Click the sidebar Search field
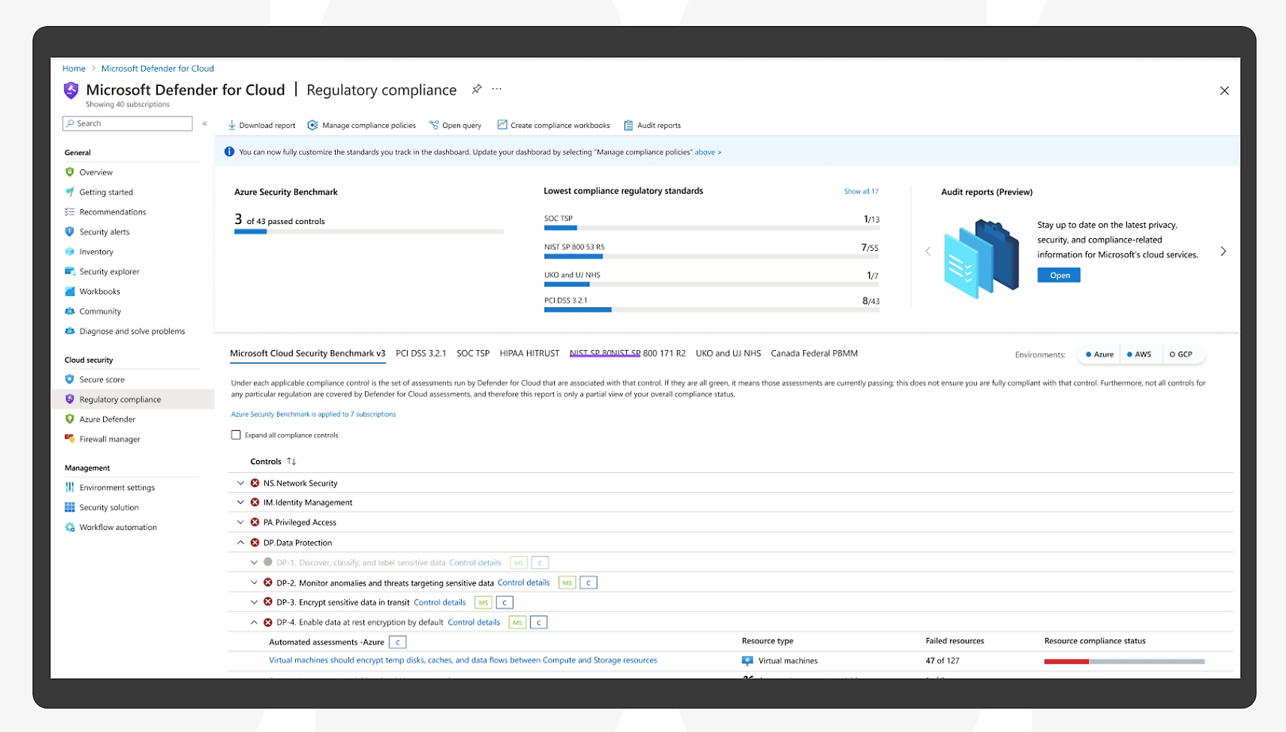1286x732 pixels. click(127, 123)
